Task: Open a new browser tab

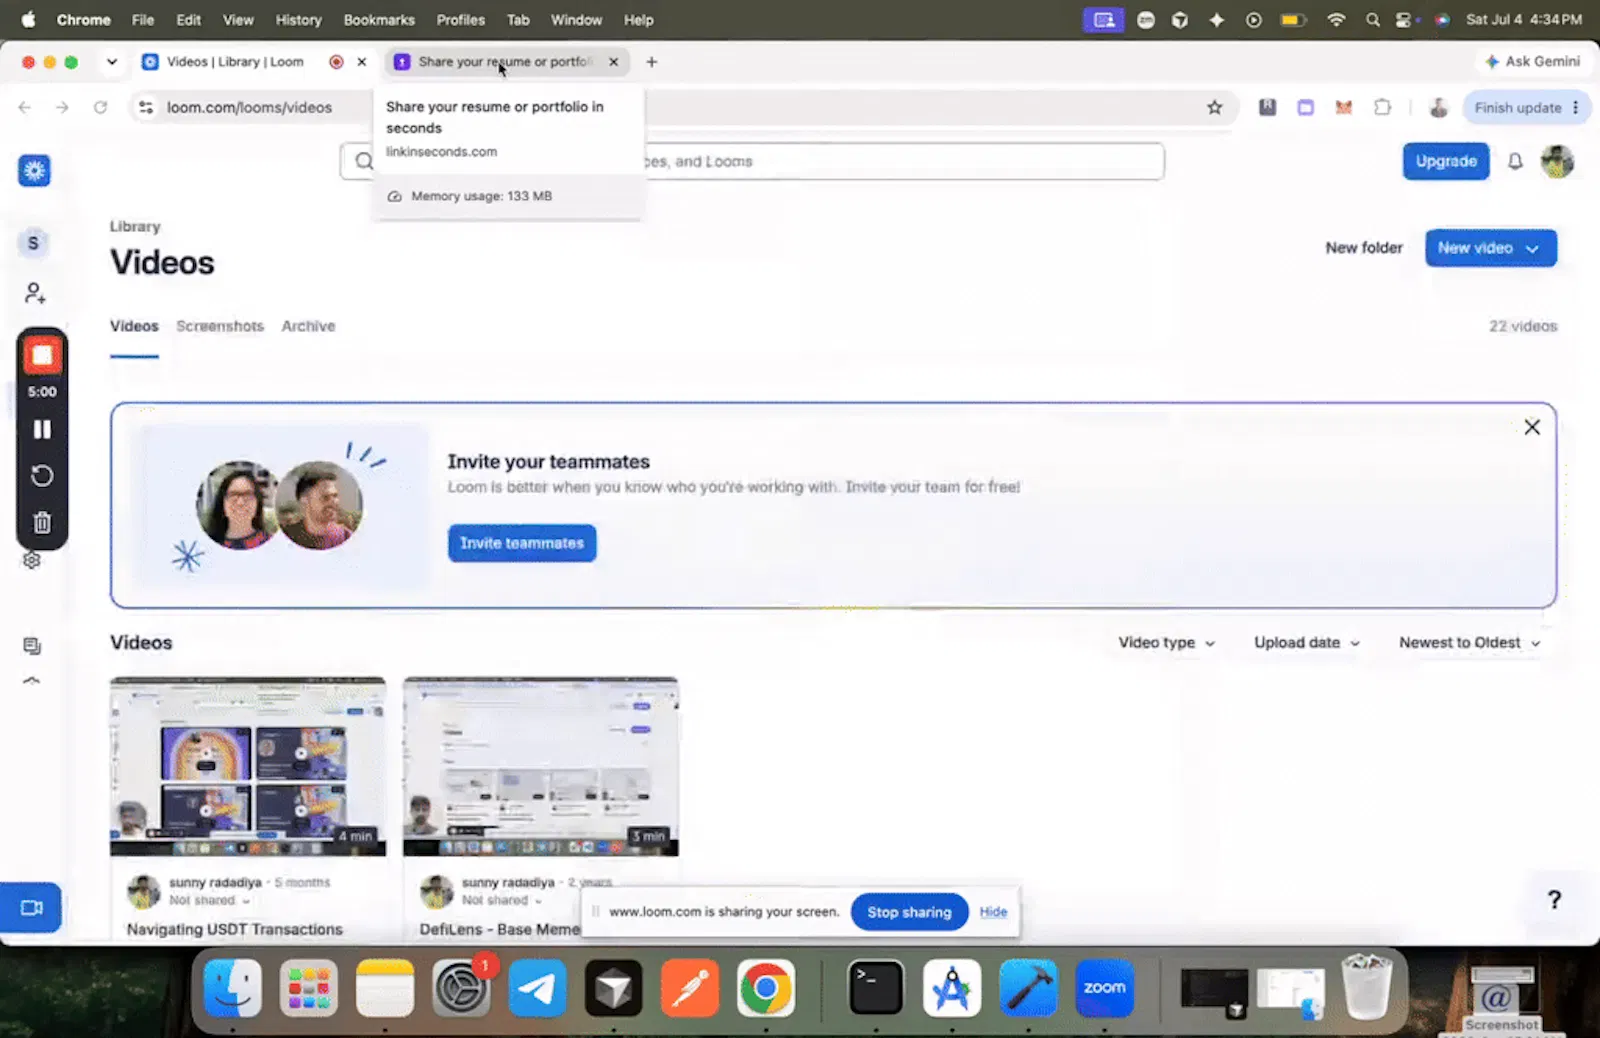Action: [x=651, y=62]
